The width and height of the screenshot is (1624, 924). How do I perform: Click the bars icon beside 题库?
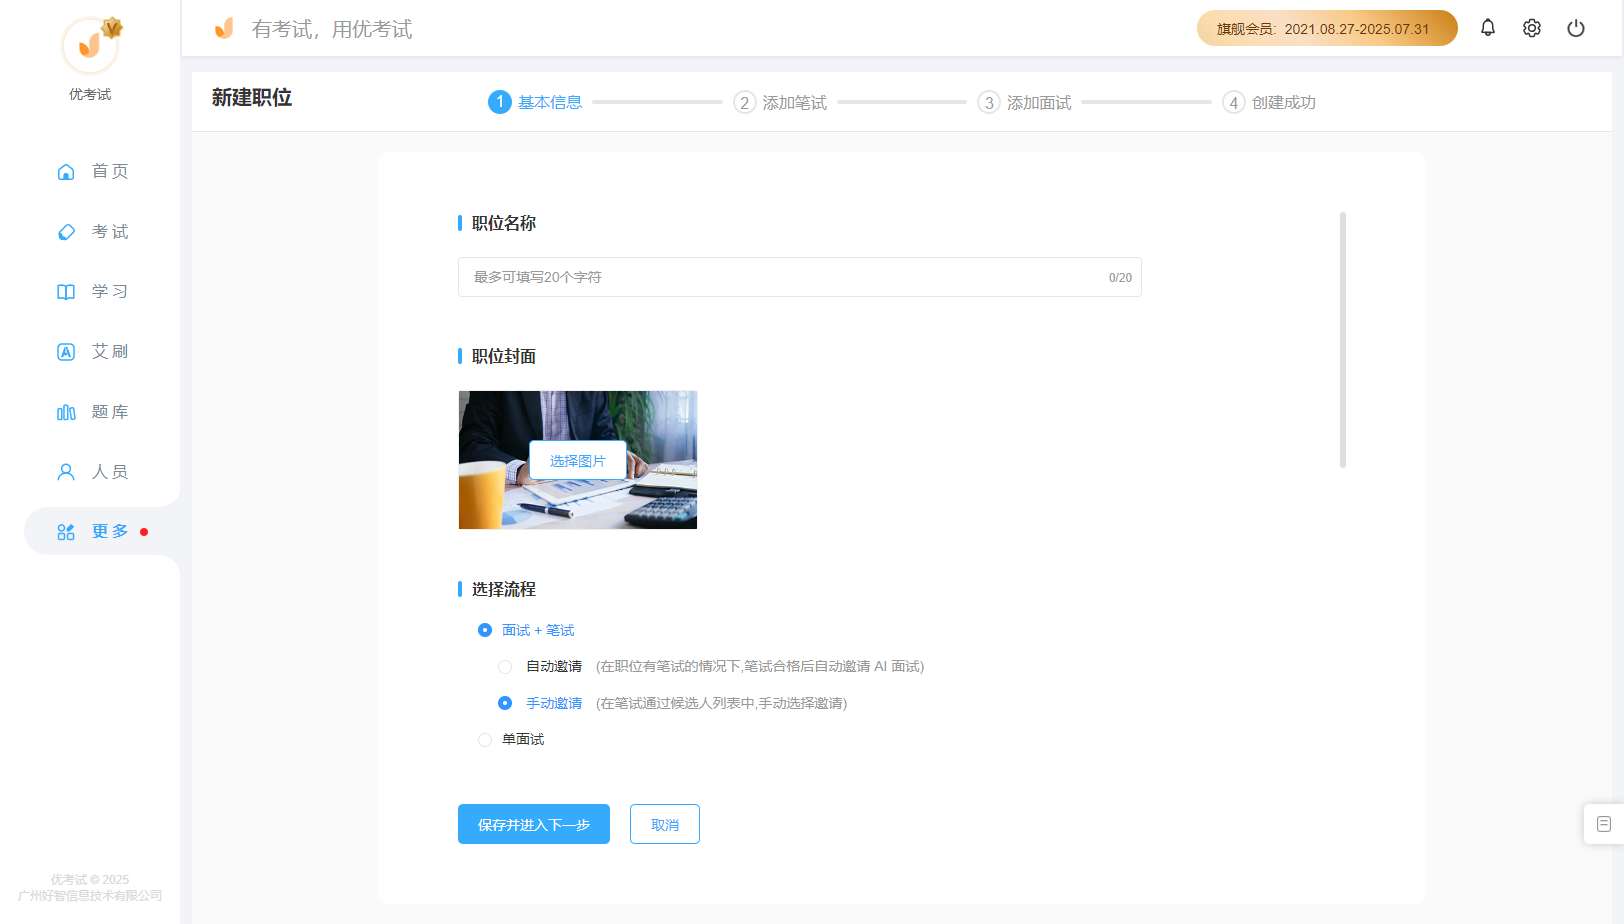[66, 412]
